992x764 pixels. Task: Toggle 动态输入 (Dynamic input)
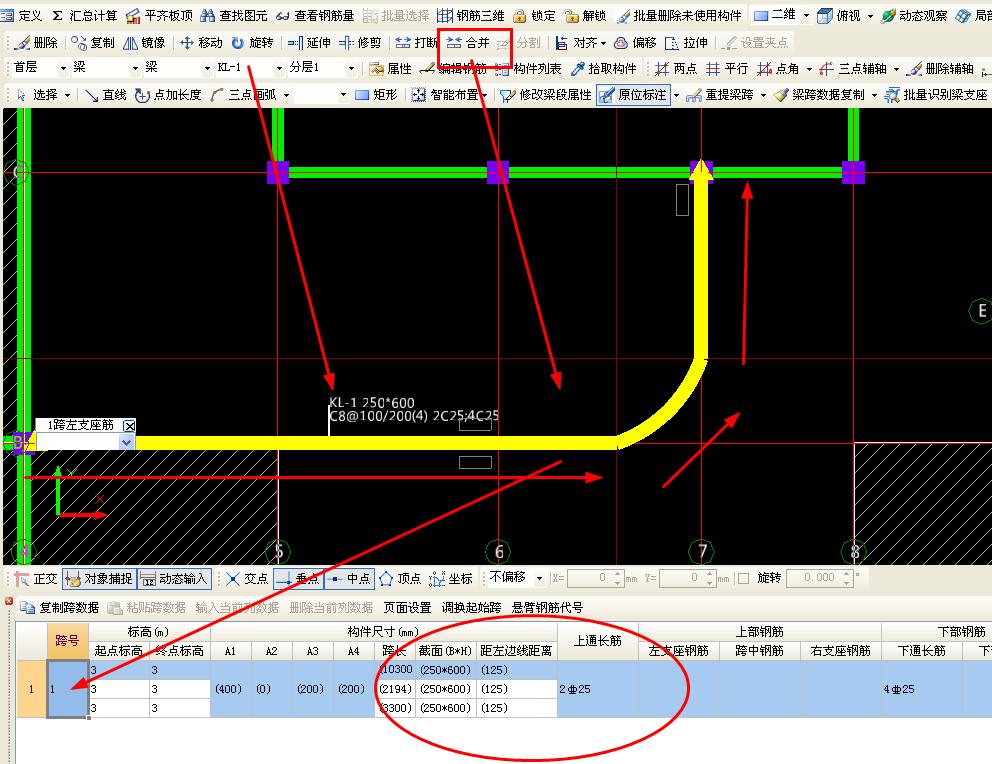pyautogui.click(x=175, y=579)
